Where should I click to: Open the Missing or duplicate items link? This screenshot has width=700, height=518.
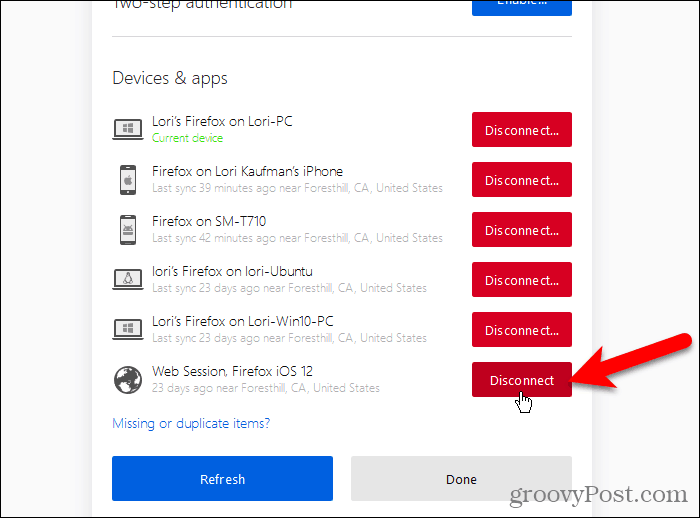pos(191,423)
